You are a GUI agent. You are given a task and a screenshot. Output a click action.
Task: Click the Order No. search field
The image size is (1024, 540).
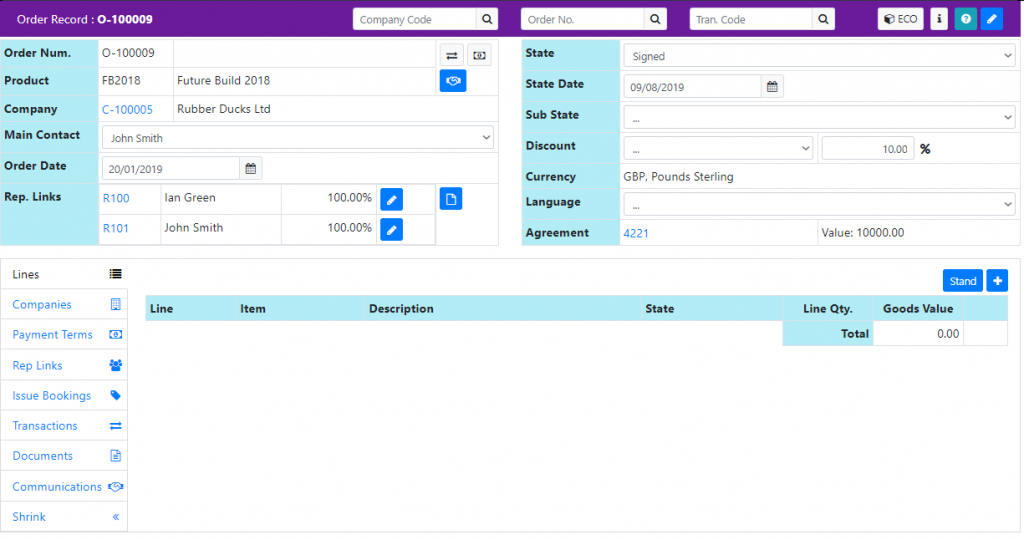tap(583, 19)
